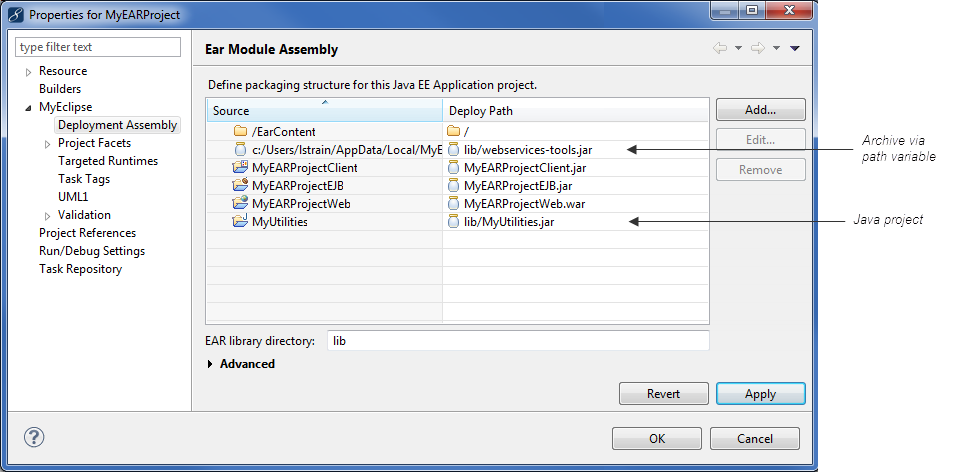
Task: Click the EAR library directory field
Action: (x=517, y=341)
